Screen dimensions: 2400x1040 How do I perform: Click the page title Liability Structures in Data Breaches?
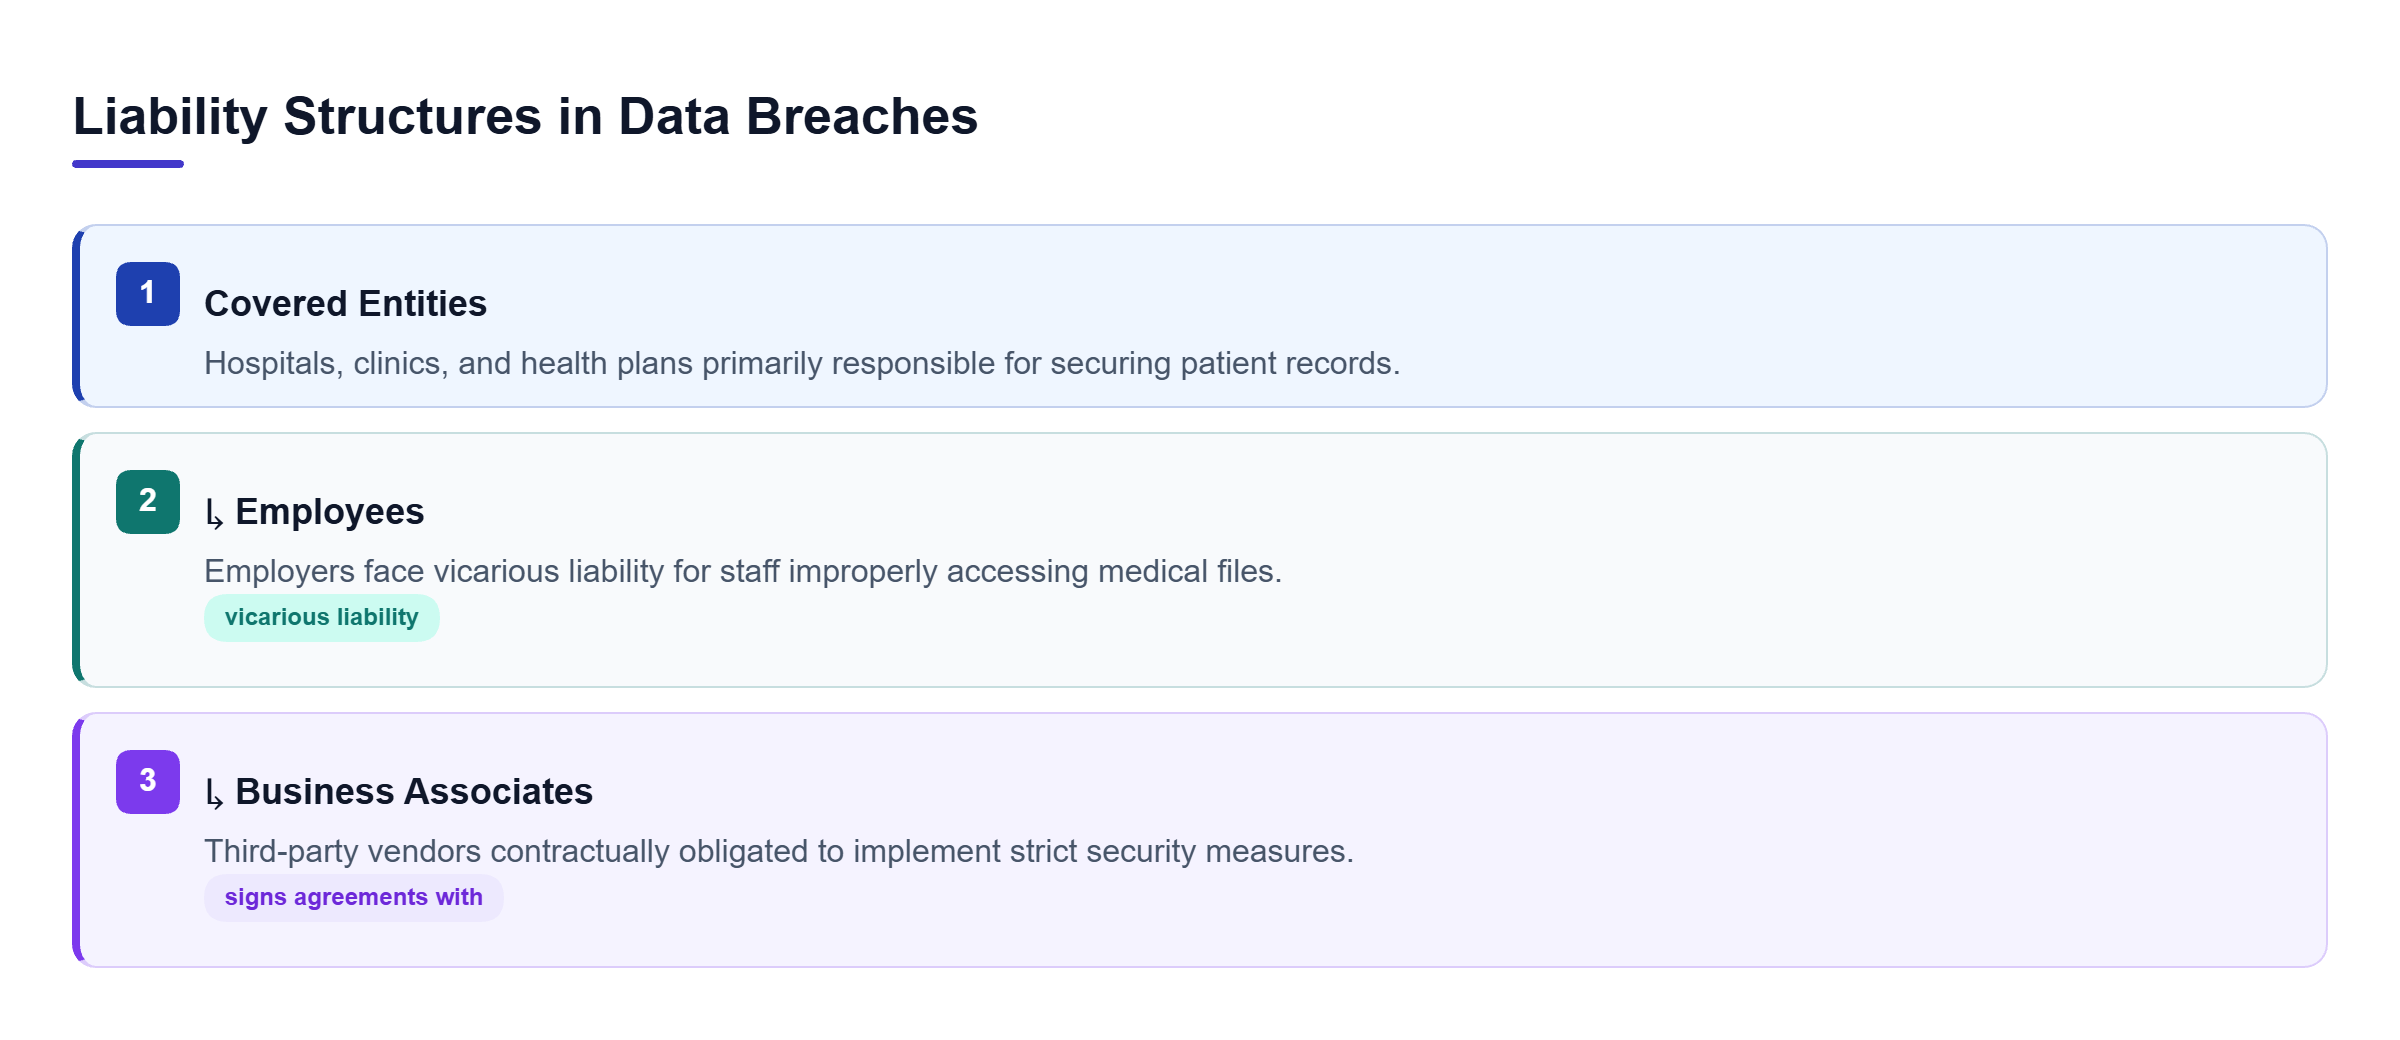coord(525,116)
